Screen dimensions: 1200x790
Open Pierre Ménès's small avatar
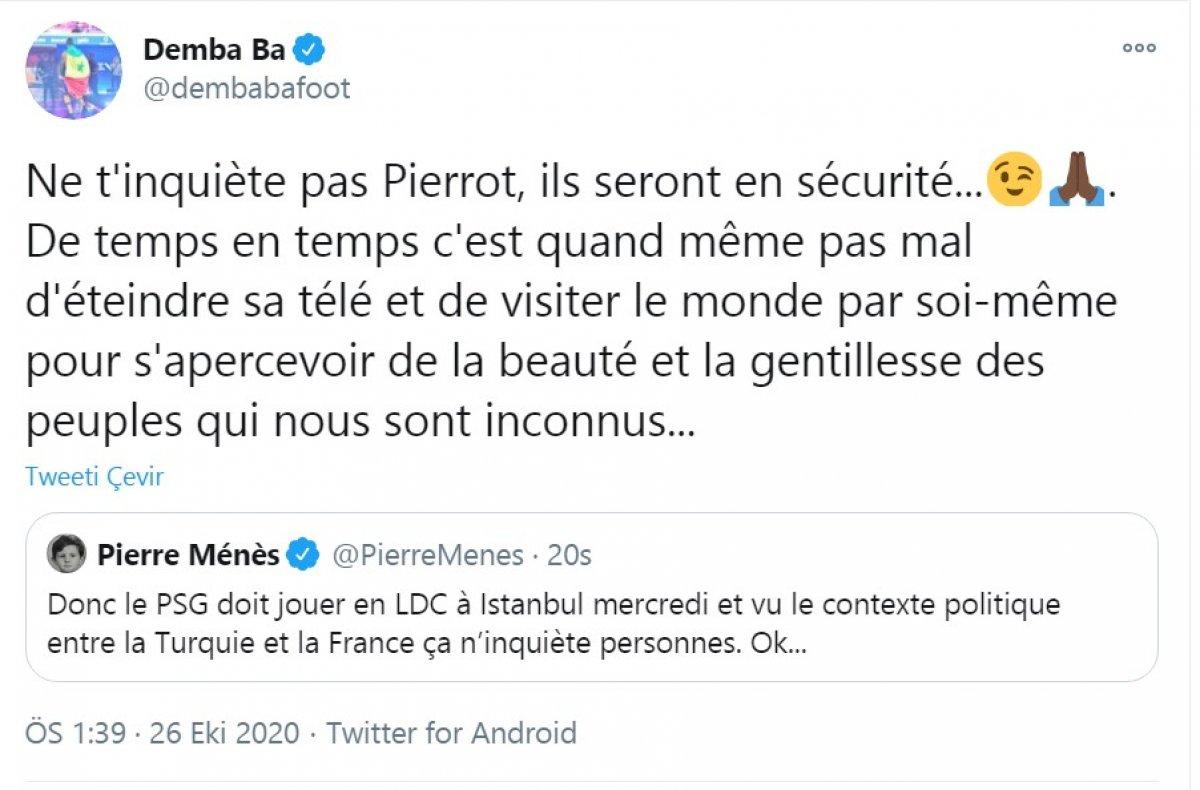[x=67, y=554]
